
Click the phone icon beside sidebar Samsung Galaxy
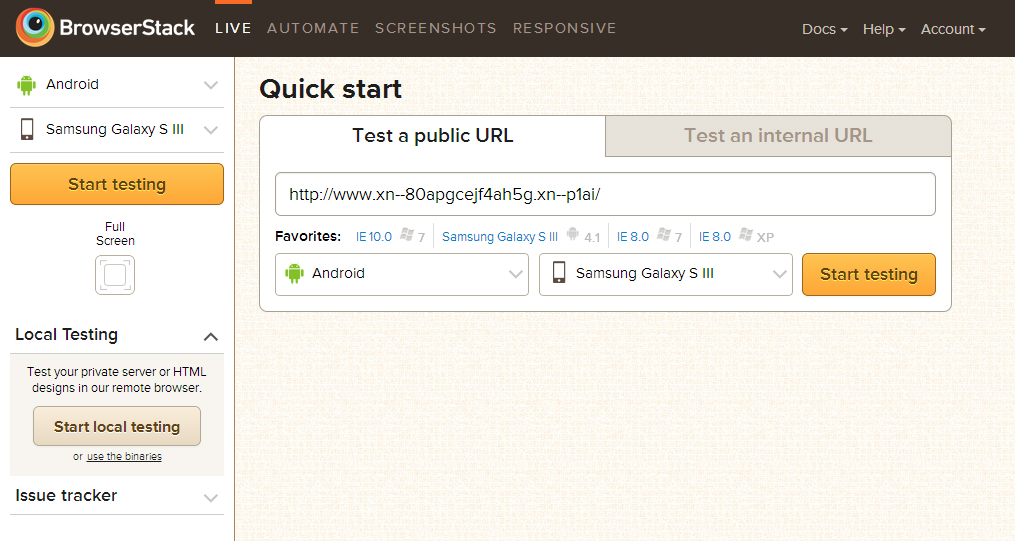27,129
